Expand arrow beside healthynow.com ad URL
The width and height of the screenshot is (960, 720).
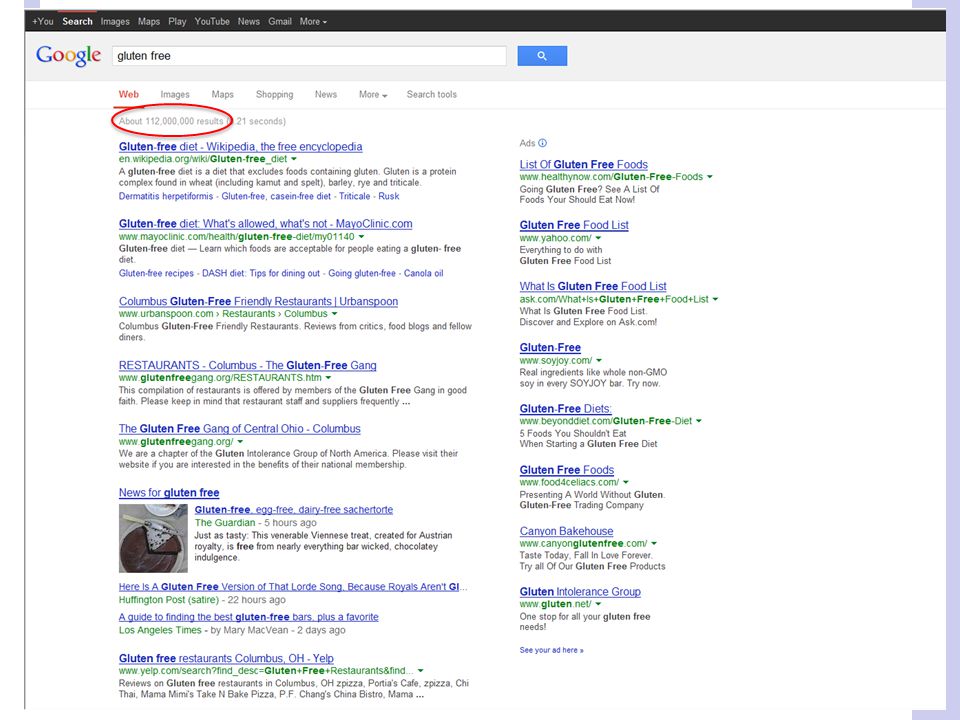pyautogui.click(x=710, y=177)
